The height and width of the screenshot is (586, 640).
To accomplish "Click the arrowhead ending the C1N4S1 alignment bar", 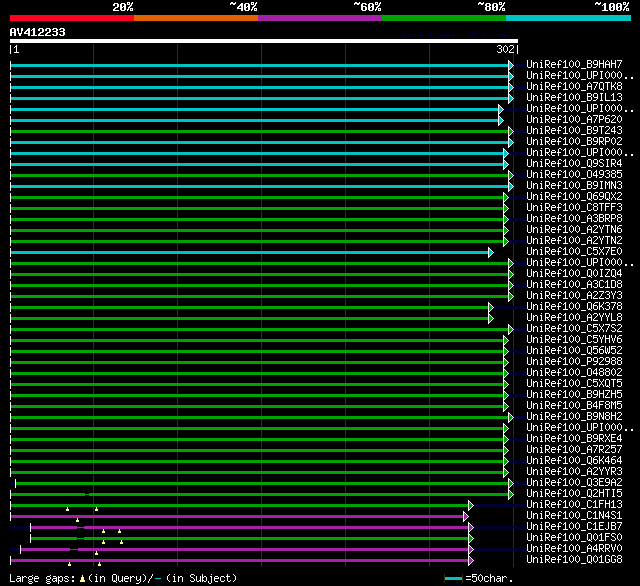I will point(467,516).
